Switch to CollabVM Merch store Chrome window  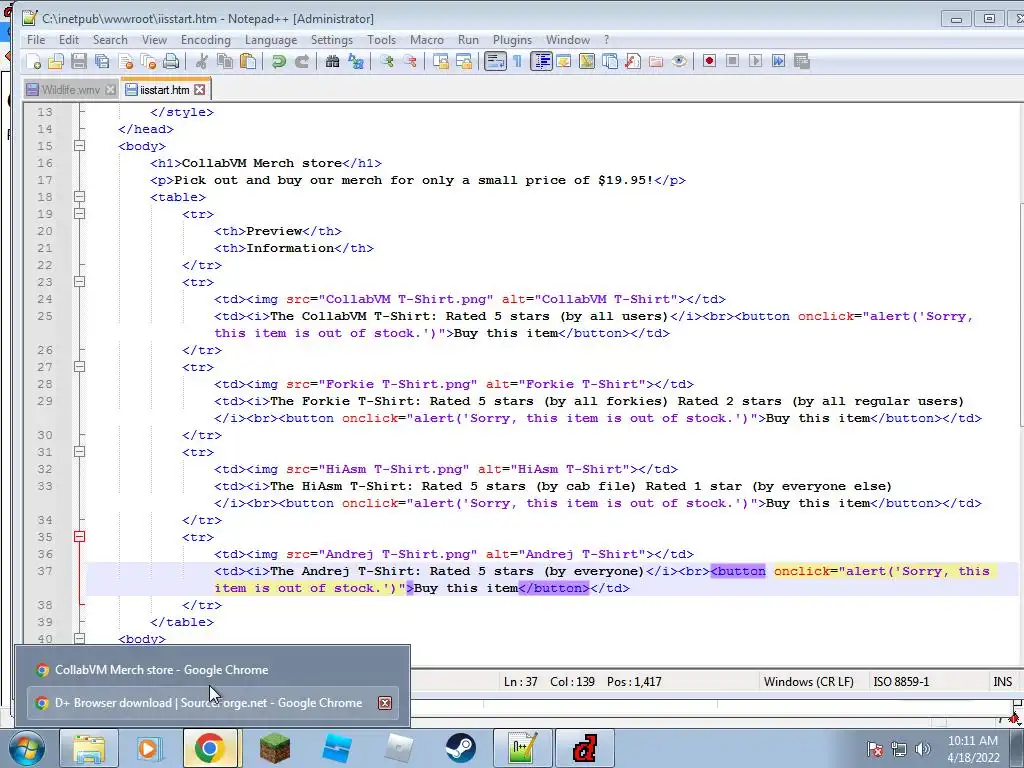(x=213, y=670)
